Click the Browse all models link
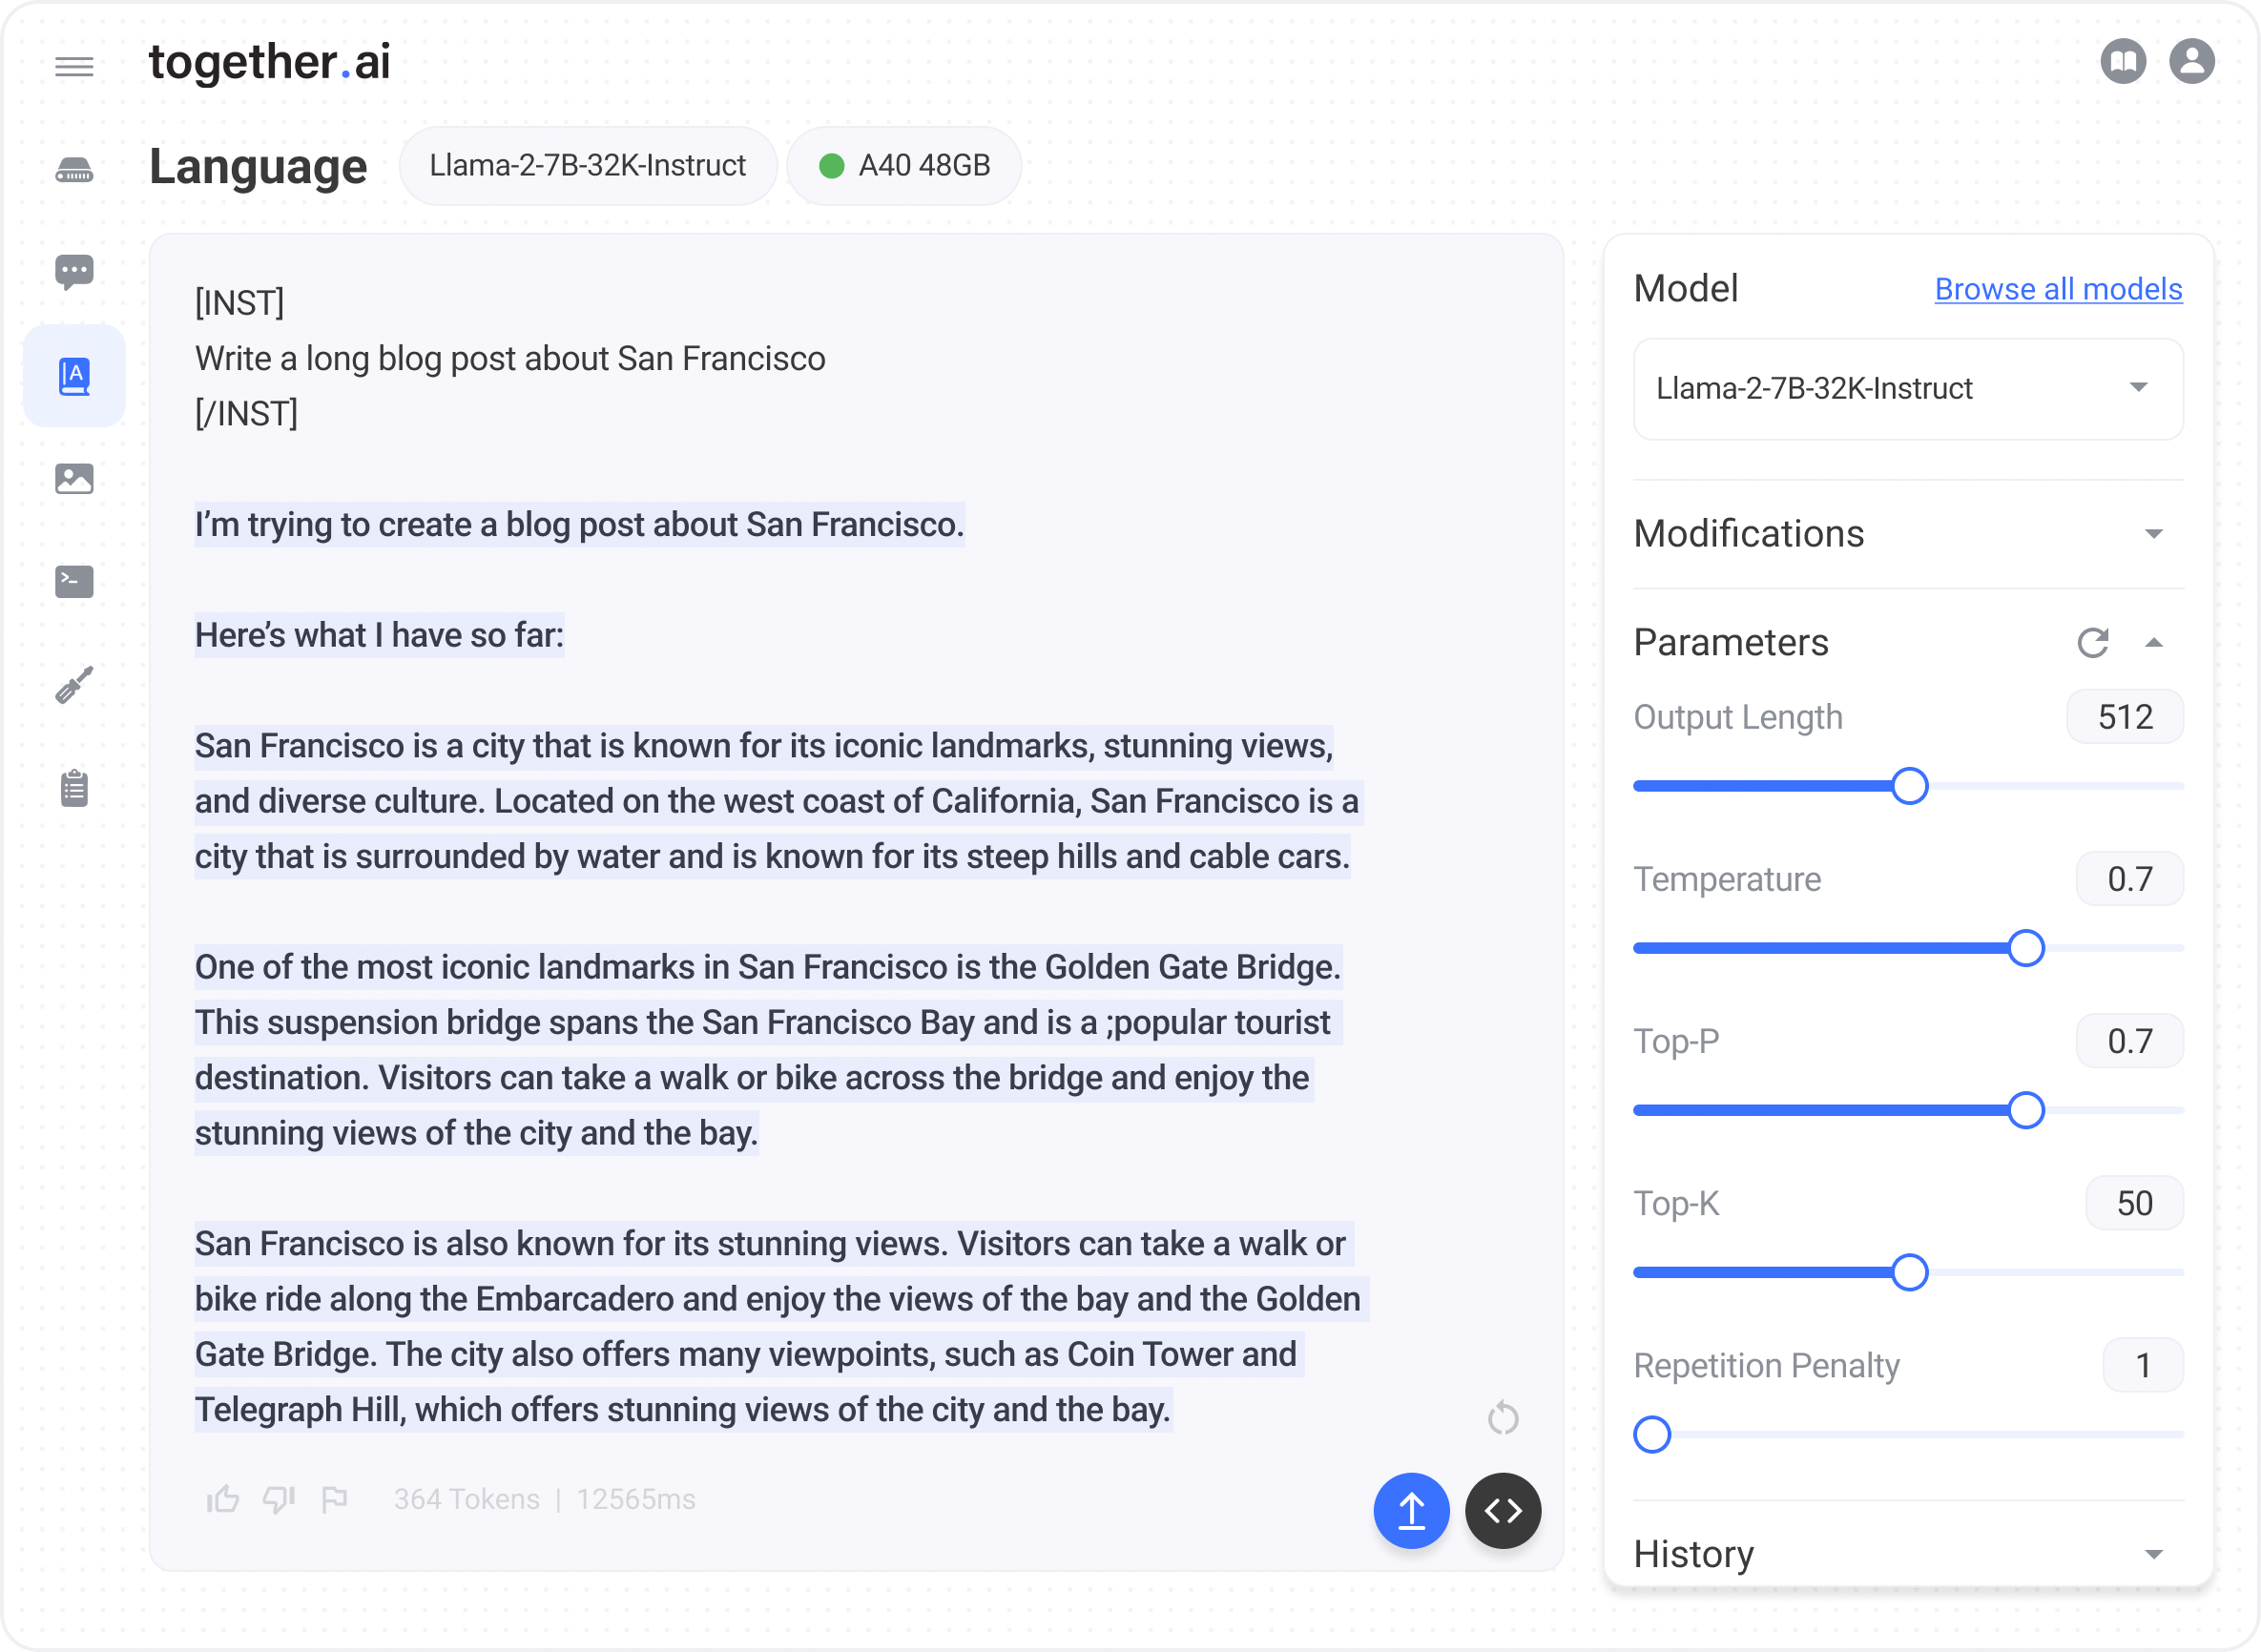Viewport: 2261px width, 1652px height. click(2057, 289)
